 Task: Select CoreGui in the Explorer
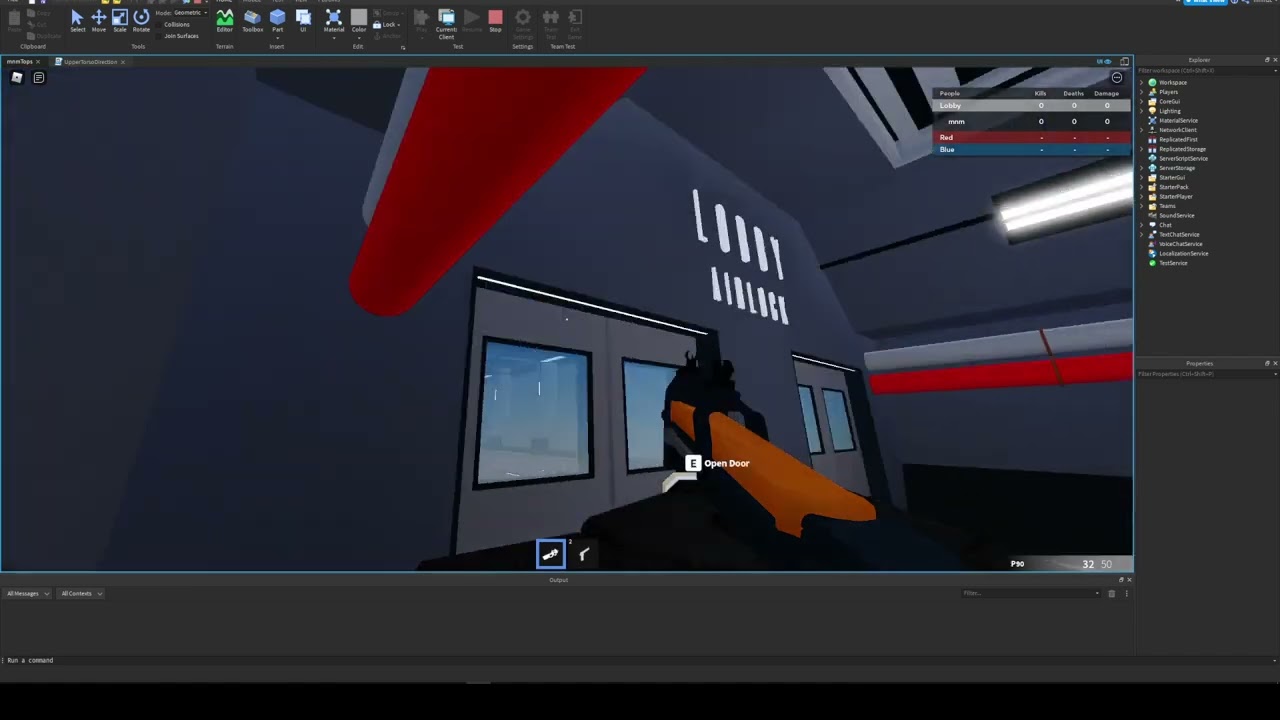click(1169, 101)
